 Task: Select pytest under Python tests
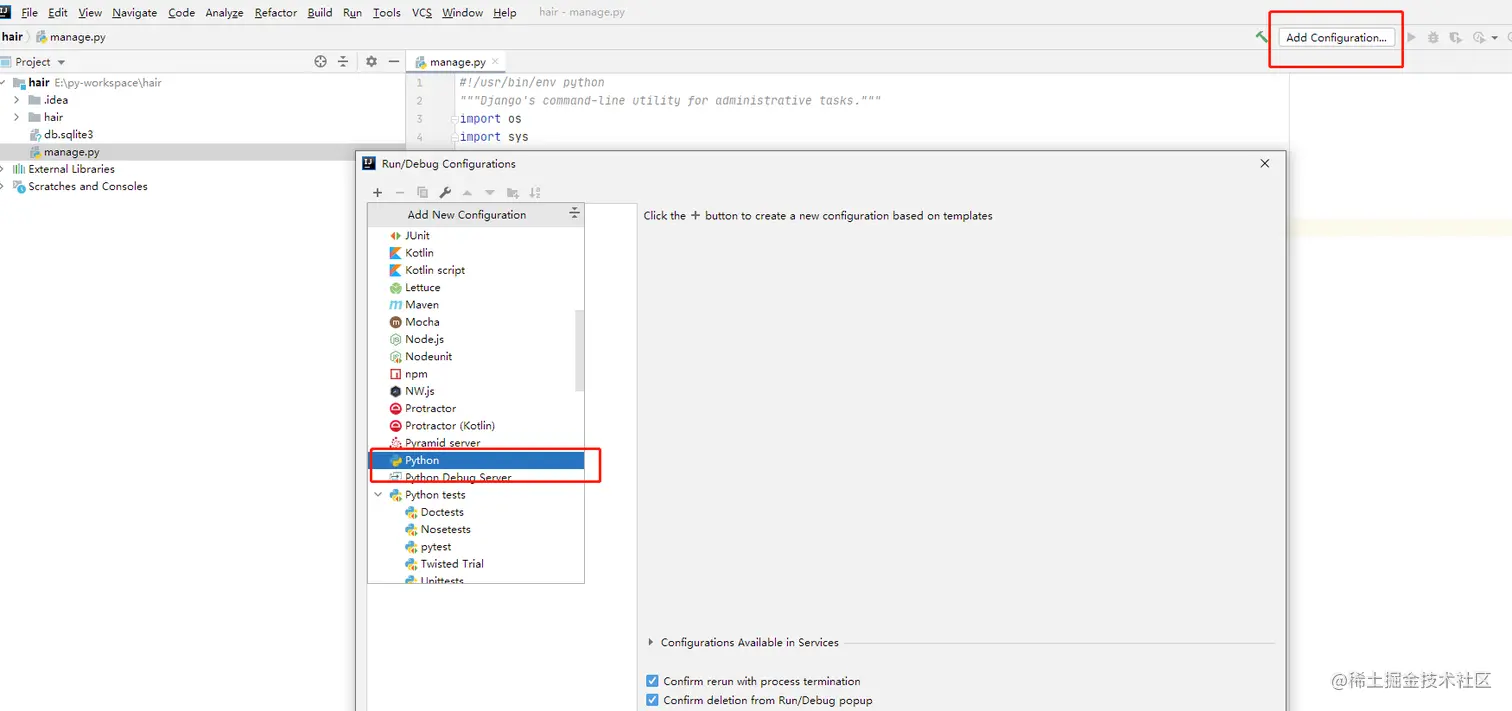tap(476, 547)
